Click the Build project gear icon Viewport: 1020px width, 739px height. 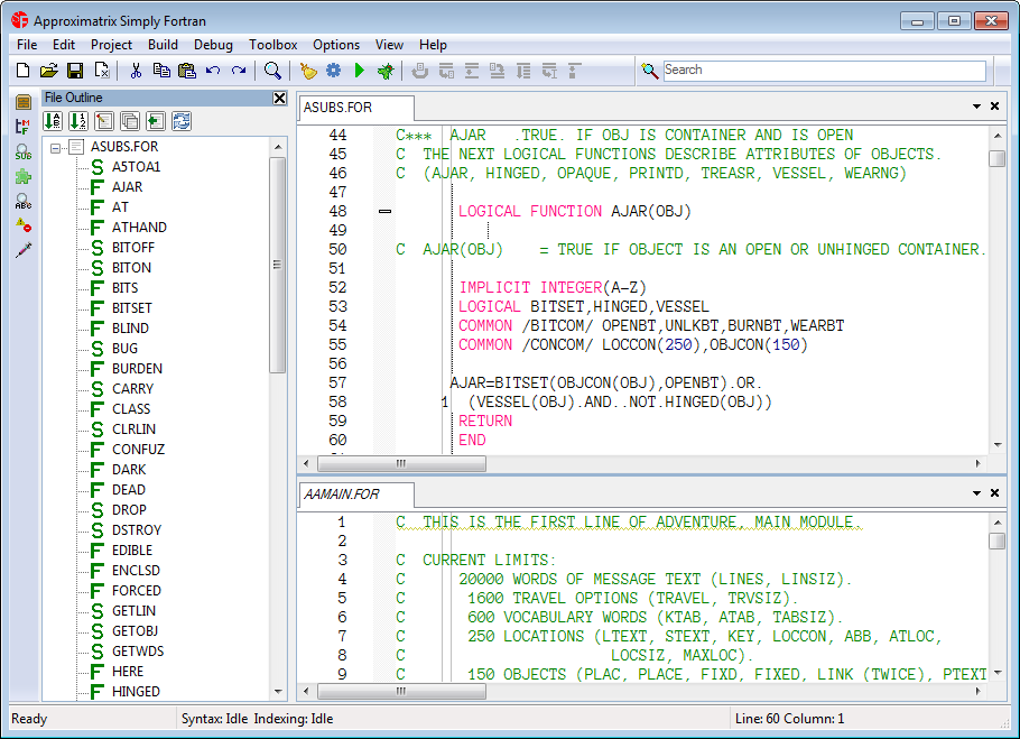click(334, 70)
